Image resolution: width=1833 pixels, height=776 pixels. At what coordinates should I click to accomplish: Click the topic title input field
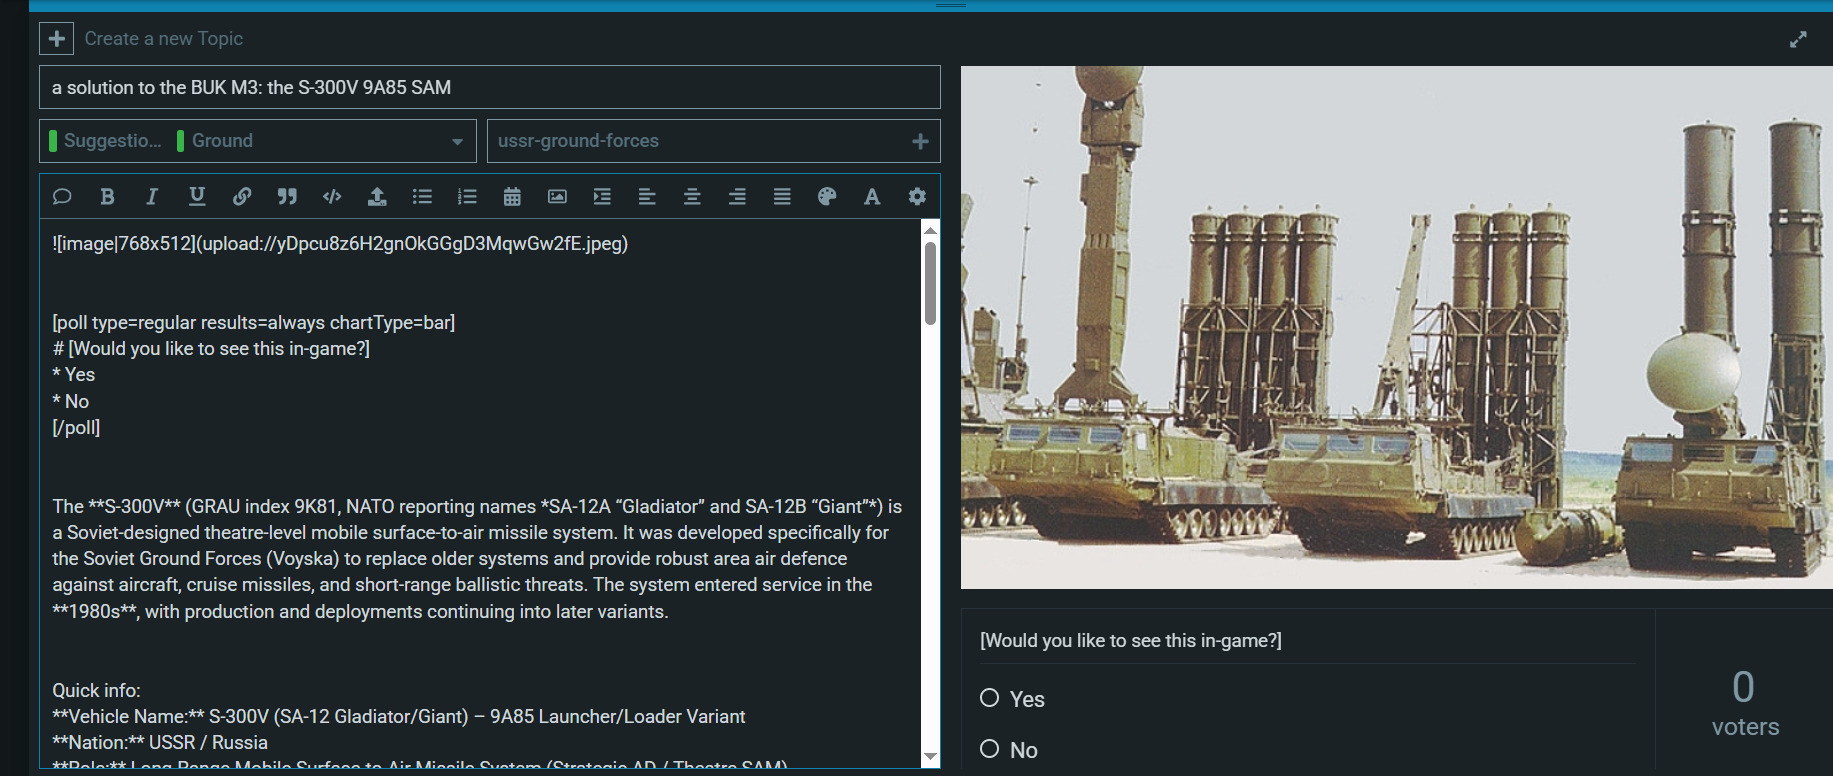pyautogui.click(x=489, y=88)
